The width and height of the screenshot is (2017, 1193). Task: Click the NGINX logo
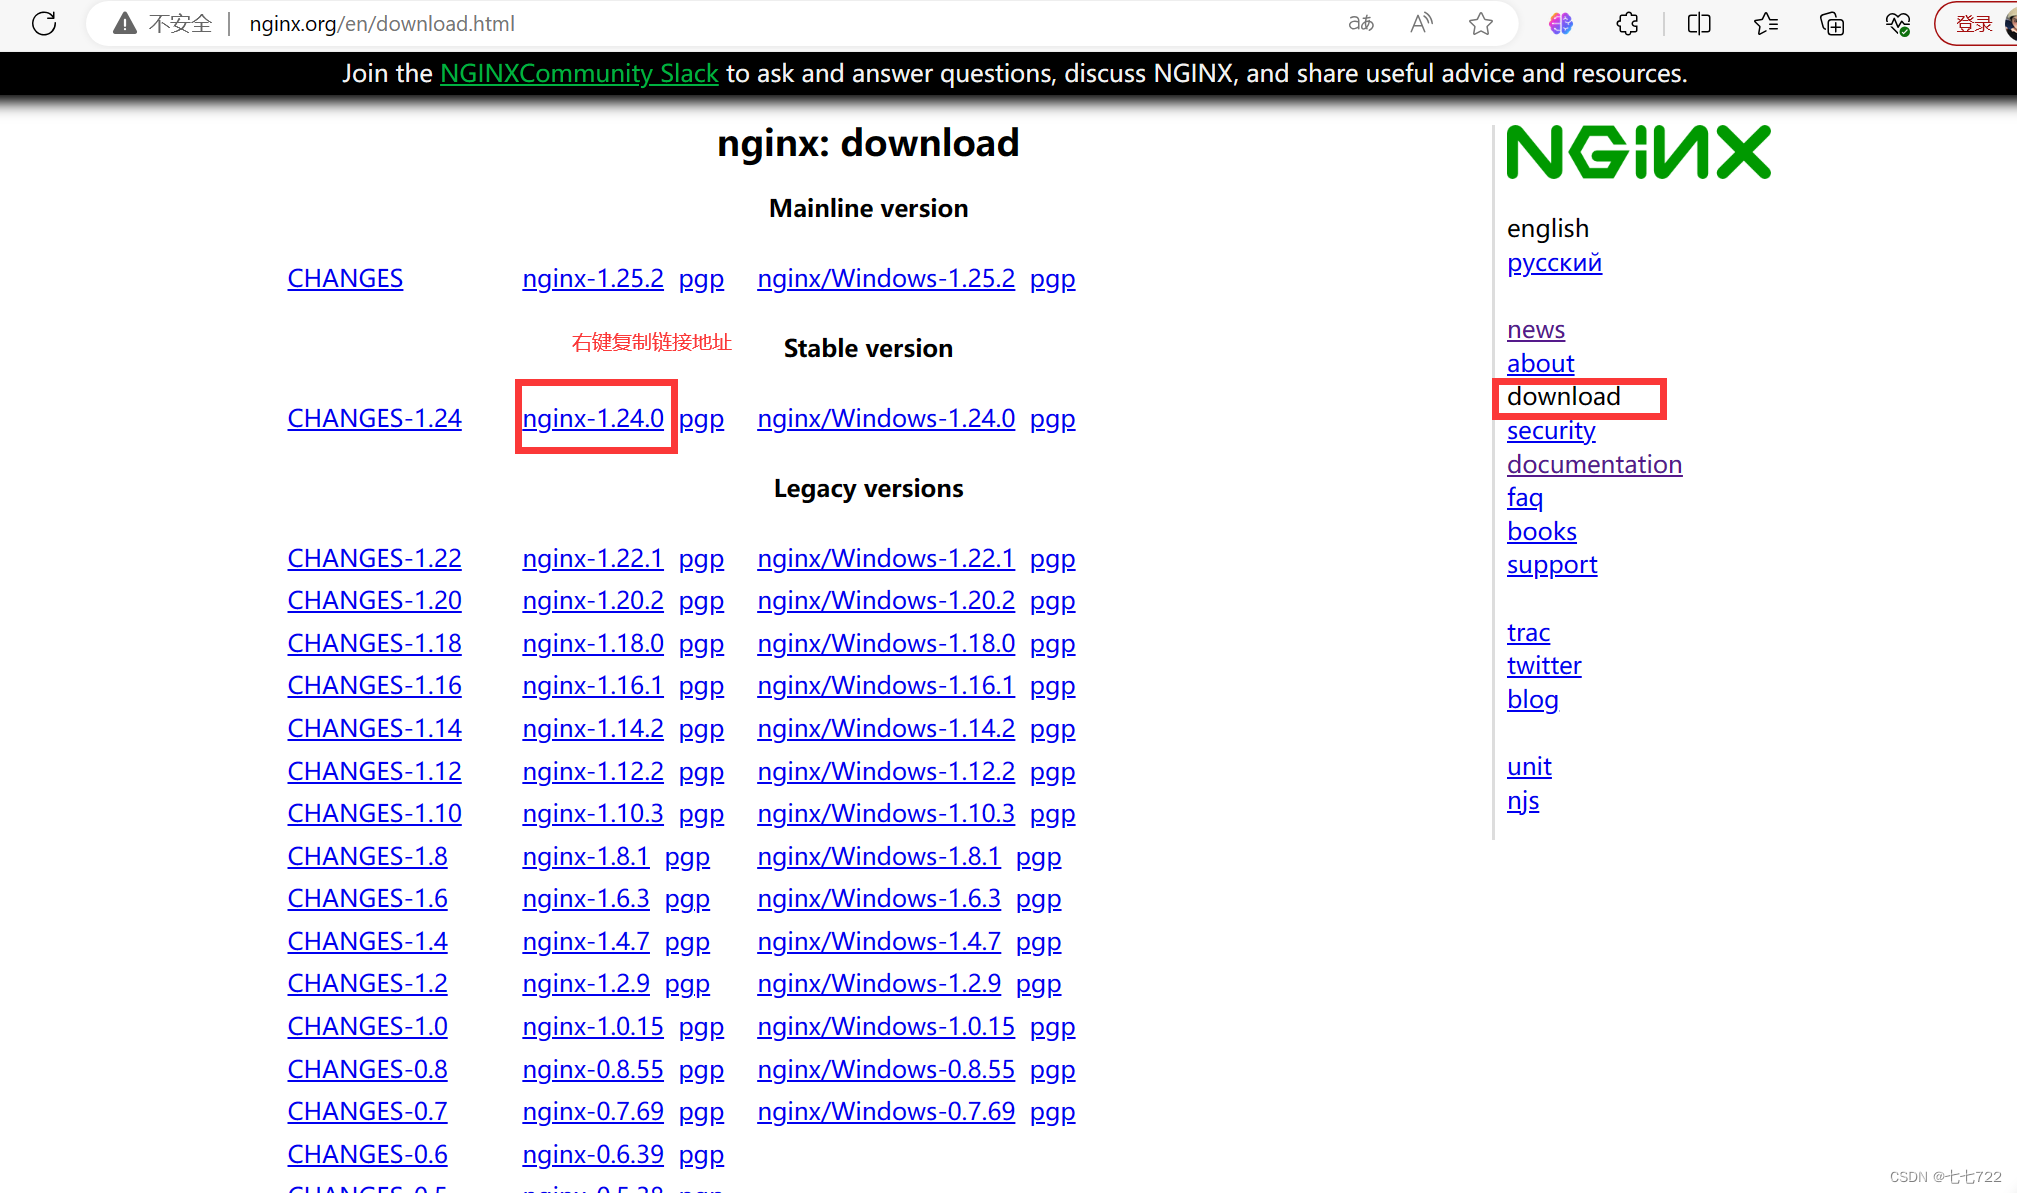tap(1638, 152)
